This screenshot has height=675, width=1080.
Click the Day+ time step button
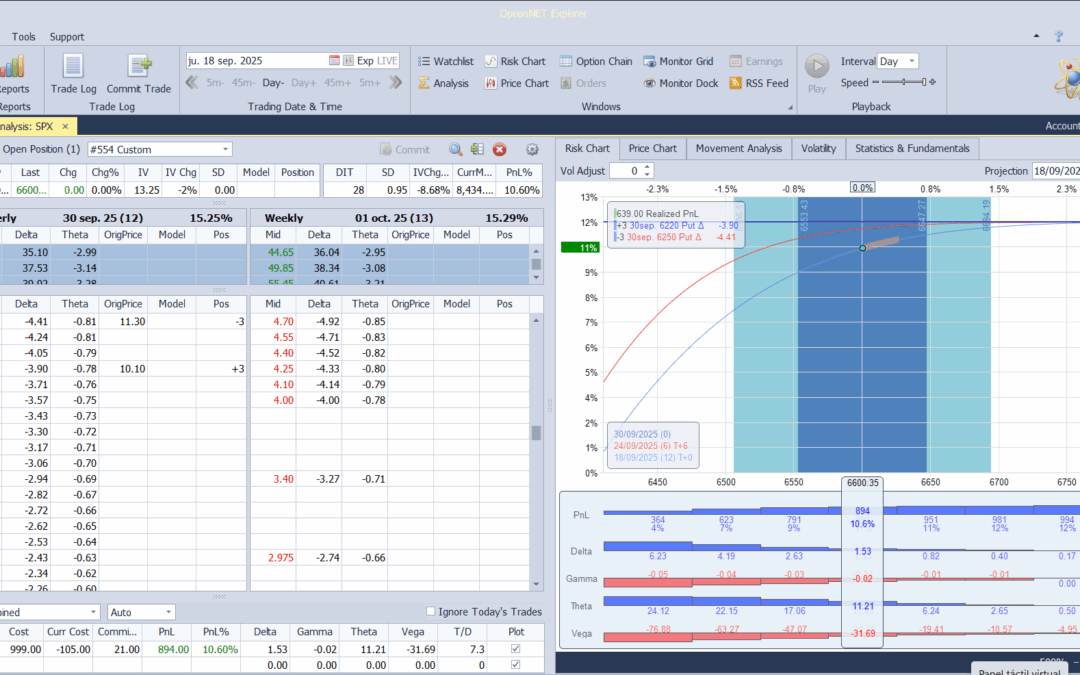304,83
